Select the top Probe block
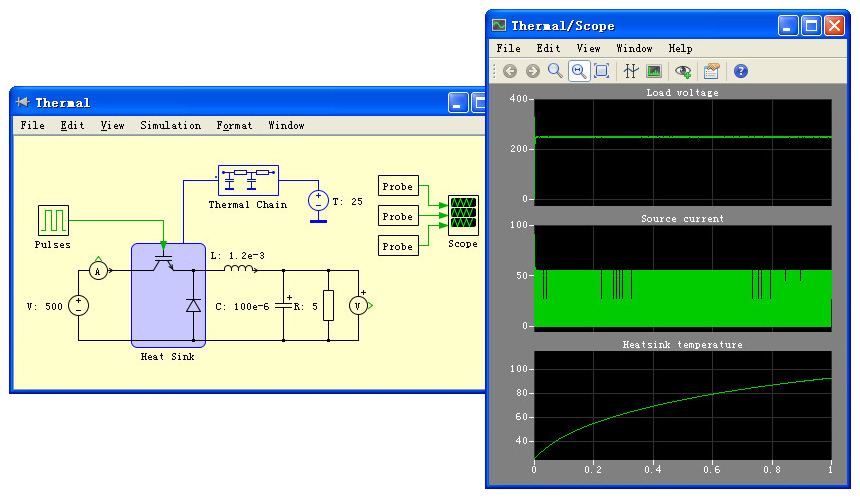The height and width of the screenshot is (500, 860). click(x=398, y=186)
